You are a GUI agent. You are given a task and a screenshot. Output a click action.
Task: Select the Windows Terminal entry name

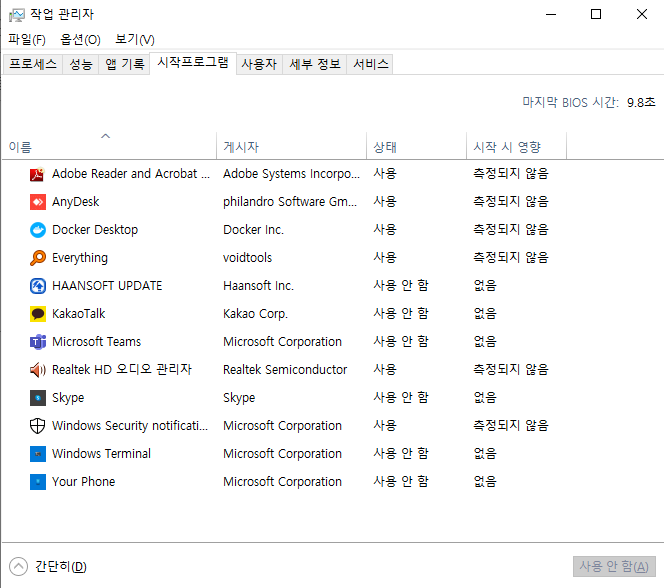101,453
